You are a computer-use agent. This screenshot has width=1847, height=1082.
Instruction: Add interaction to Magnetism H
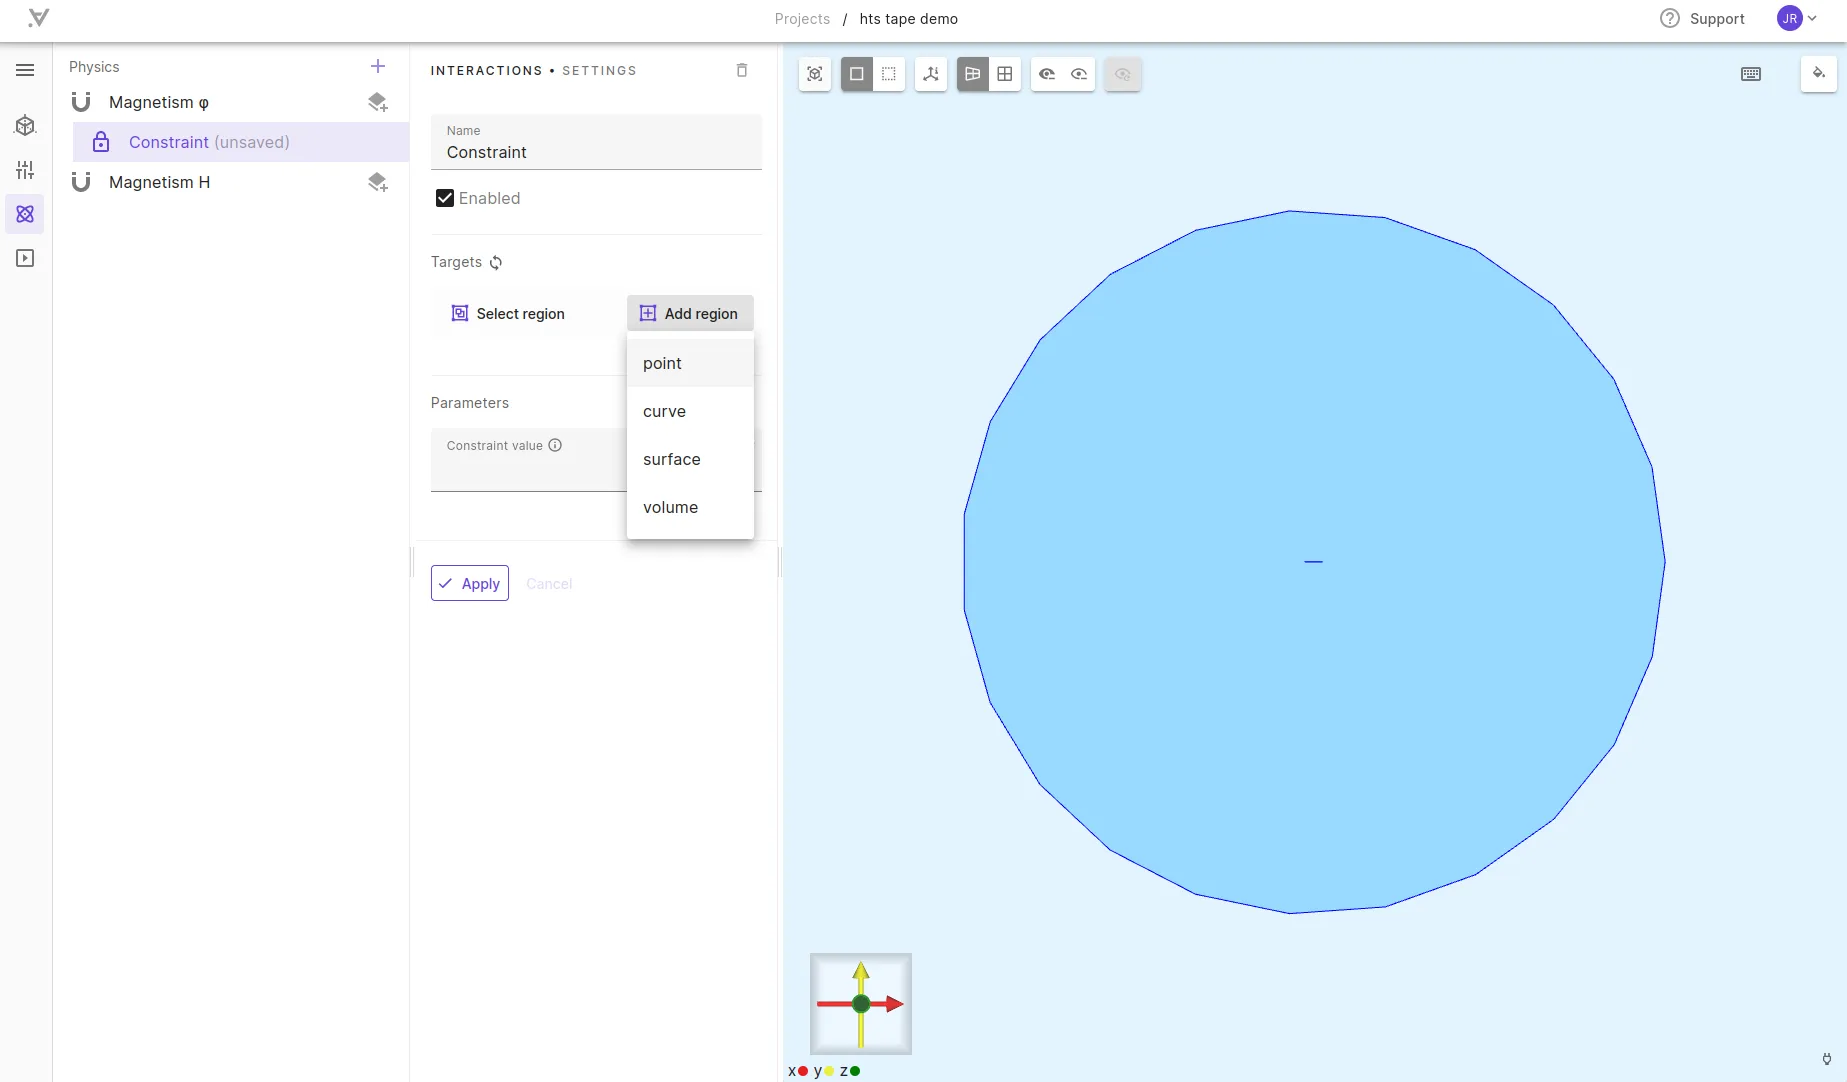tap(377, 182)
